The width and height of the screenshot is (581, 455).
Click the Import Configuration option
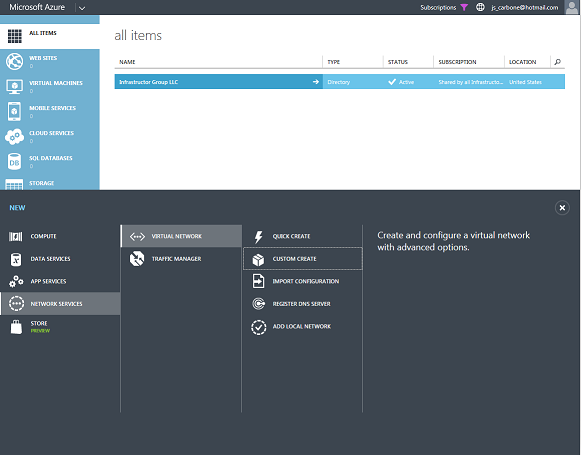point(303,281)
